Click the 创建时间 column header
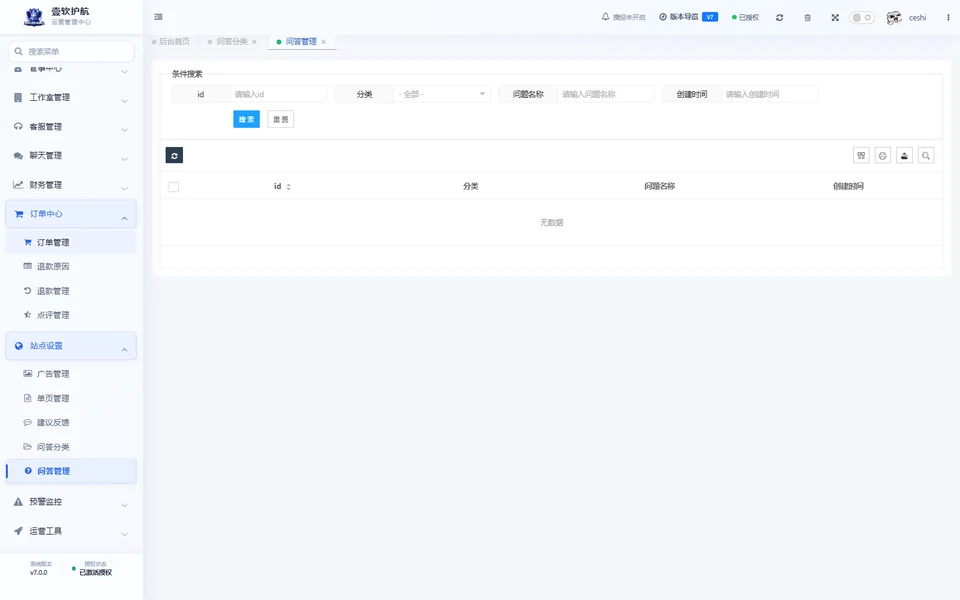Image resolution: width=960 pixels, height=600 pixels. 848,186
